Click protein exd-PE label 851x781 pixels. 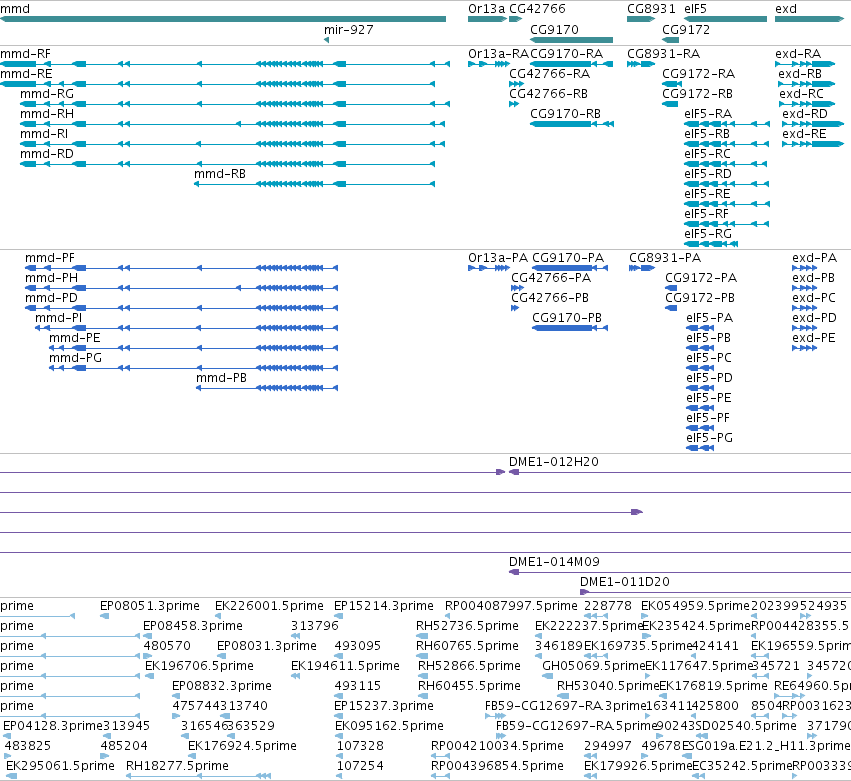click(x=814, y=339)
